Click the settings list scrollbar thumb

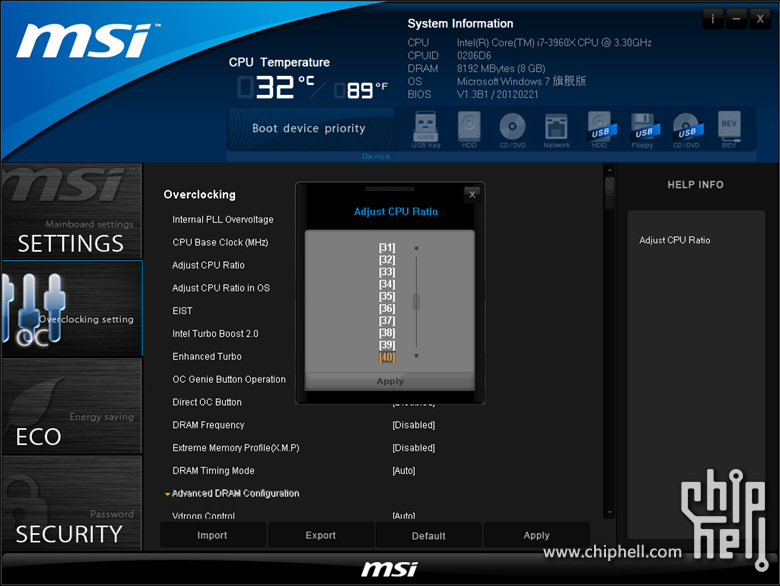(x=609, y=193)
